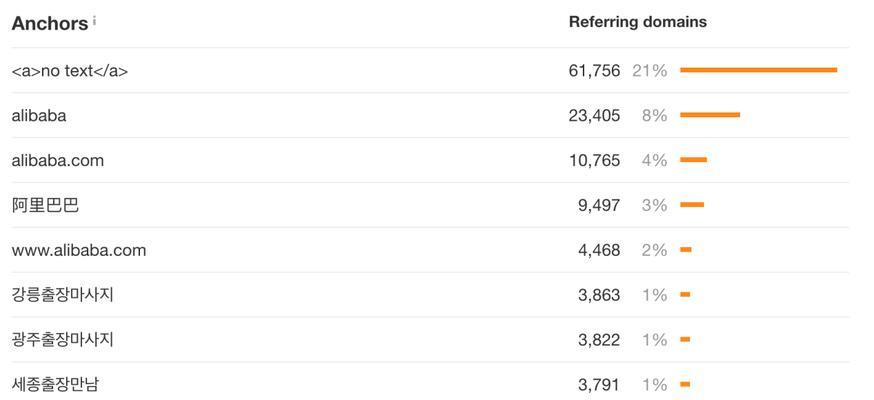Click the 61,756 referring domains count
The height and width of the screenshot is (400, 874).
[x=594, y=71]
